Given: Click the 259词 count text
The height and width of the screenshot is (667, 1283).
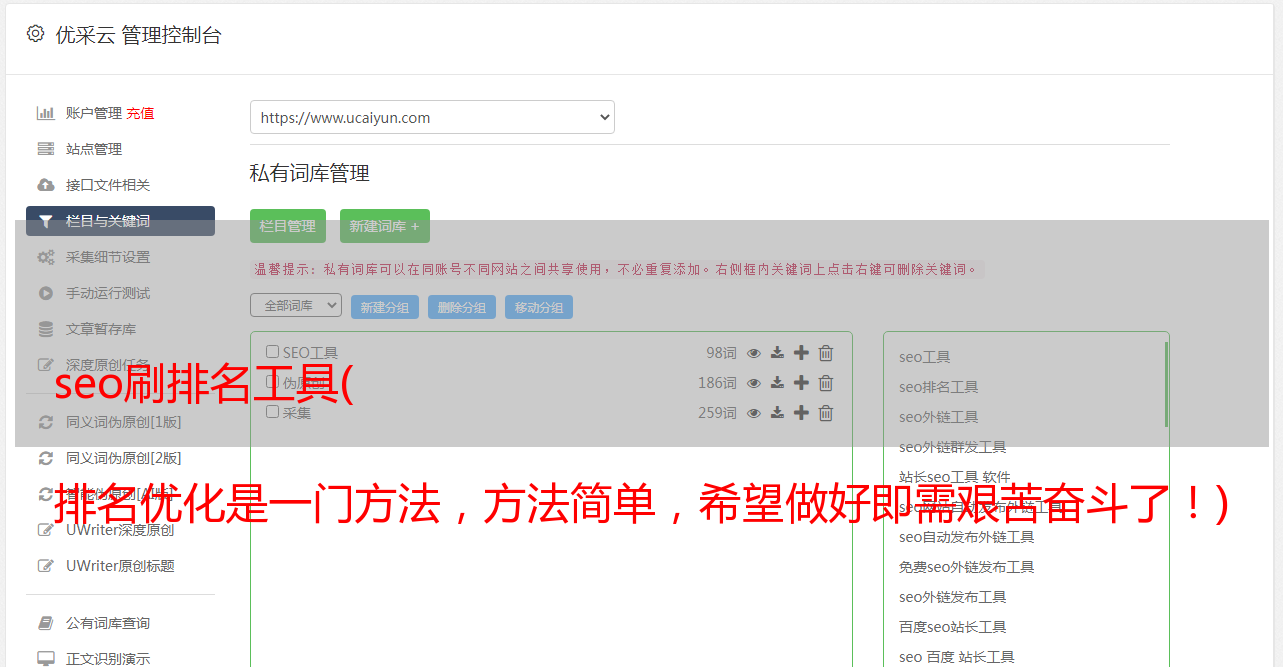Looking at the screenshot, I should (718, 413).
